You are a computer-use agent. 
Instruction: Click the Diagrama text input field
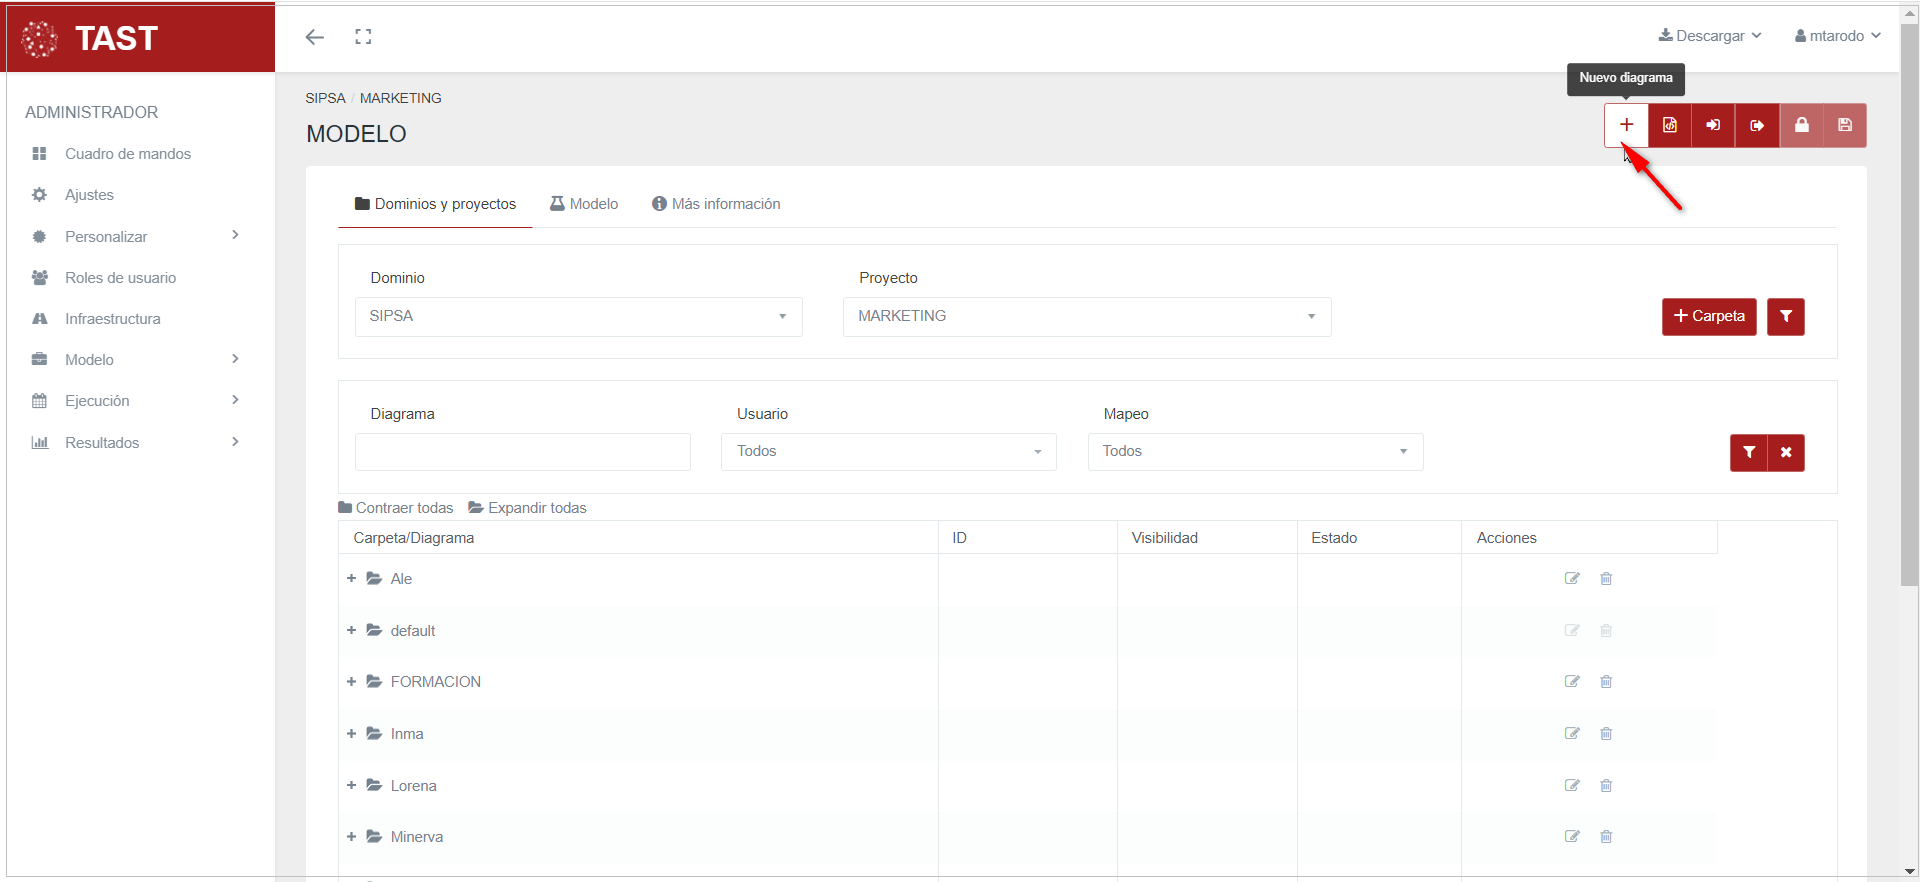(522, 452)
